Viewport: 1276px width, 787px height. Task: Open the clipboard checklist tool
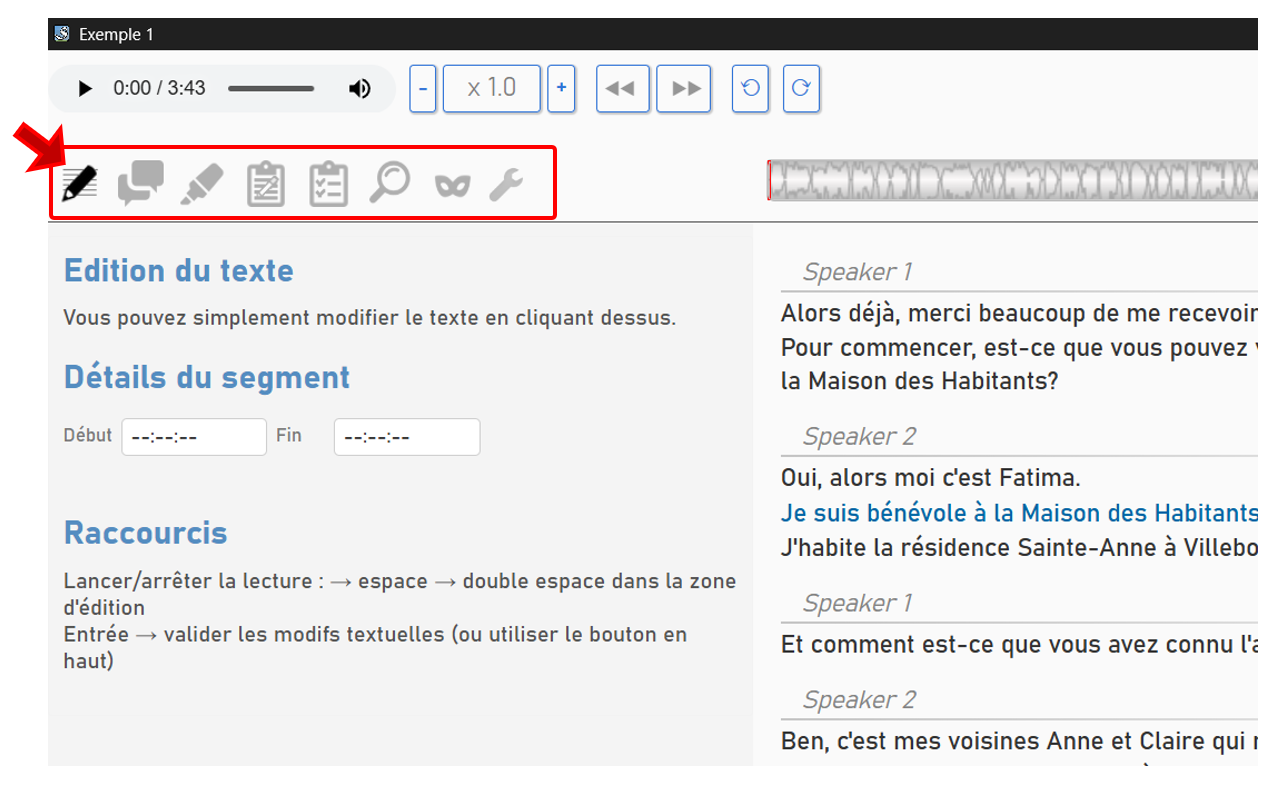click(328, 184)
